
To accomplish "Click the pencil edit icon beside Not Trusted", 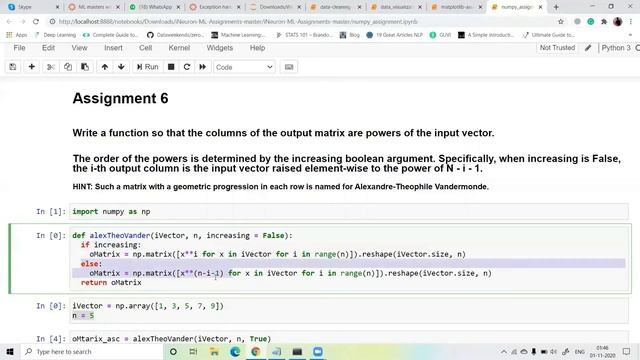I will [588, 48].
